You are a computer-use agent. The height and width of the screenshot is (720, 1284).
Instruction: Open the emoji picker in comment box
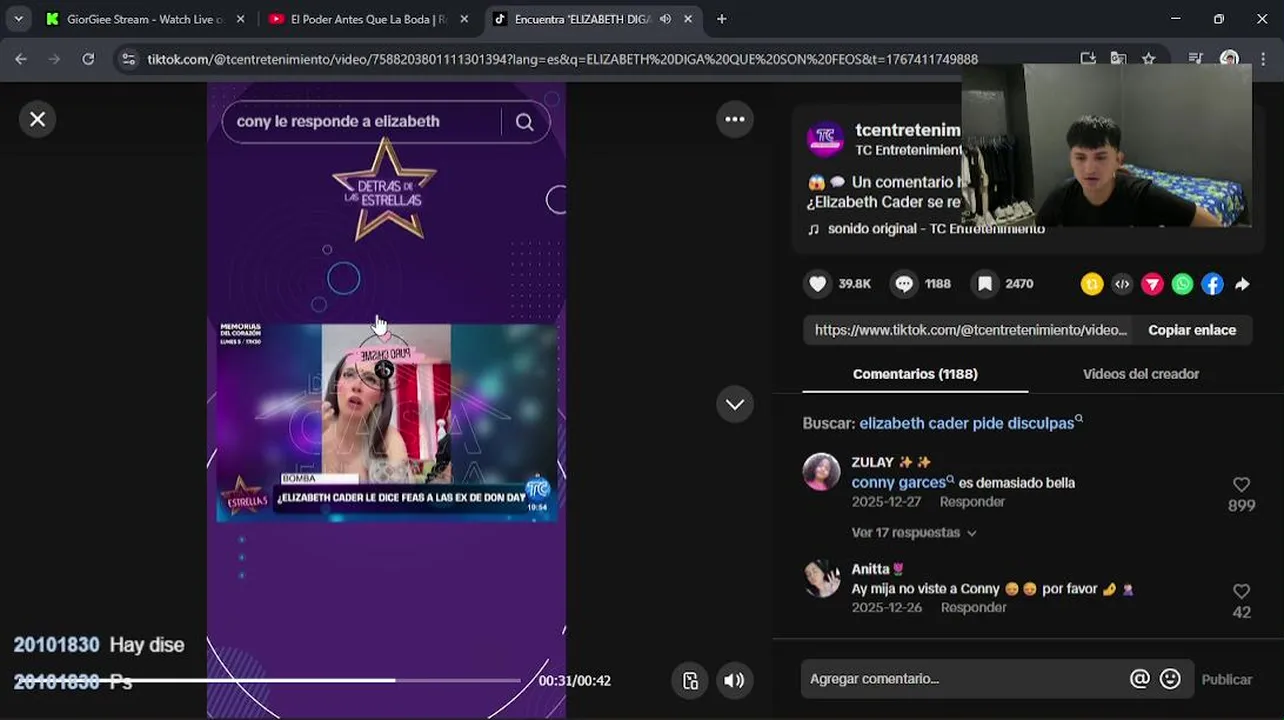click(1170, 679)
